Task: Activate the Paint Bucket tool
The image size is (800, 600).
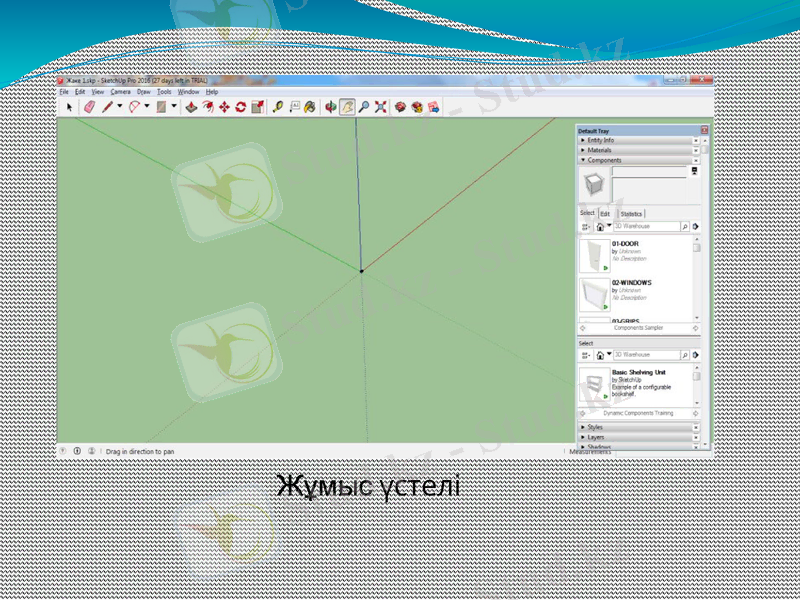Action: 310,106
